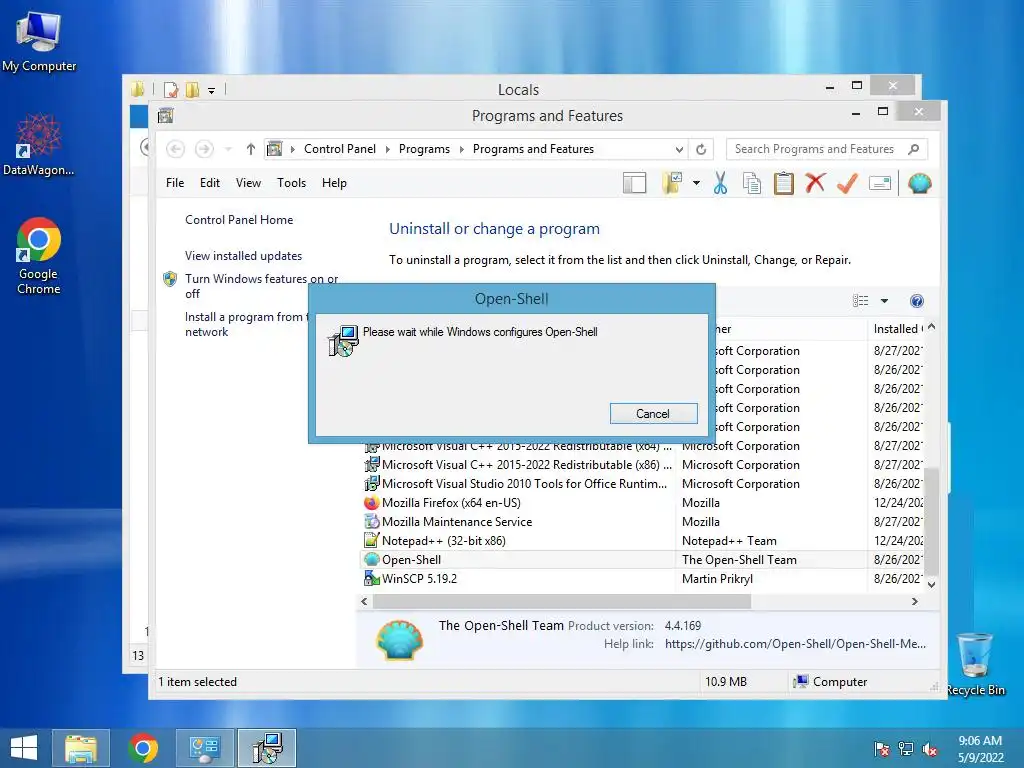Go up one level with Up arrow
The width and height of the screenshot is (1024, 768).
coord(250,149)
